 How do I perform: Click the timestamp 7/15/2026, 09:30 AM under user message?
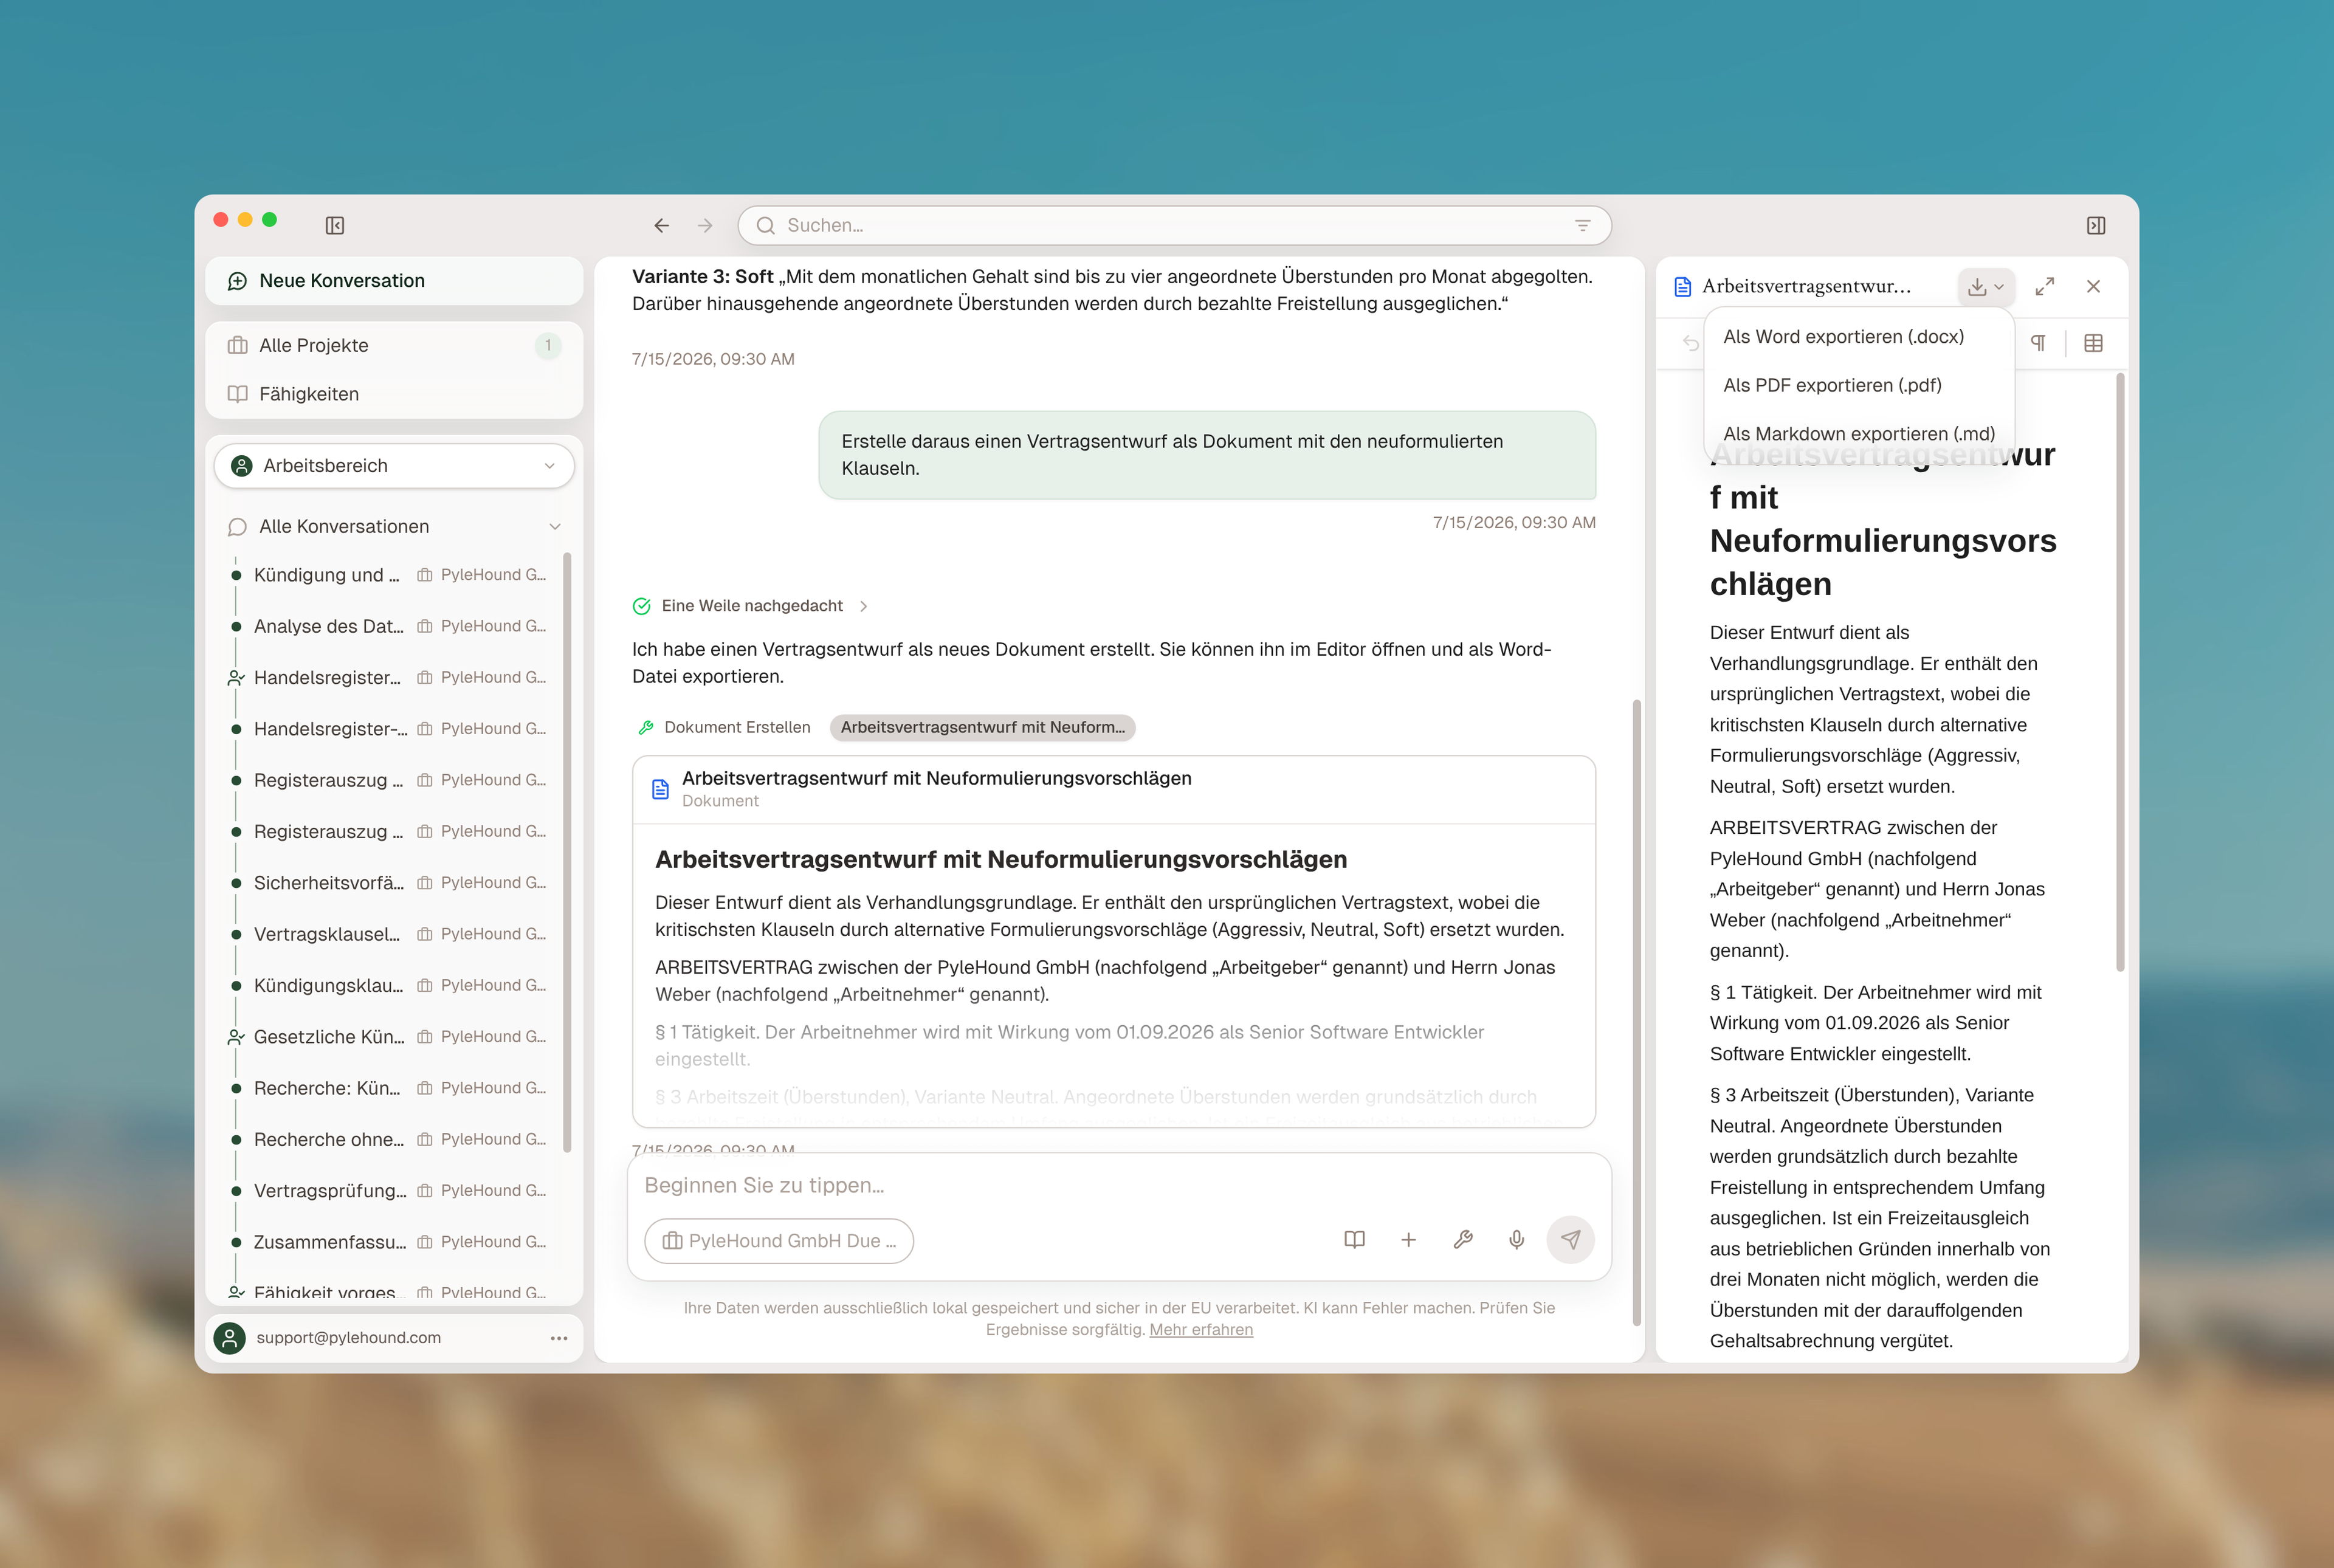1514,522
